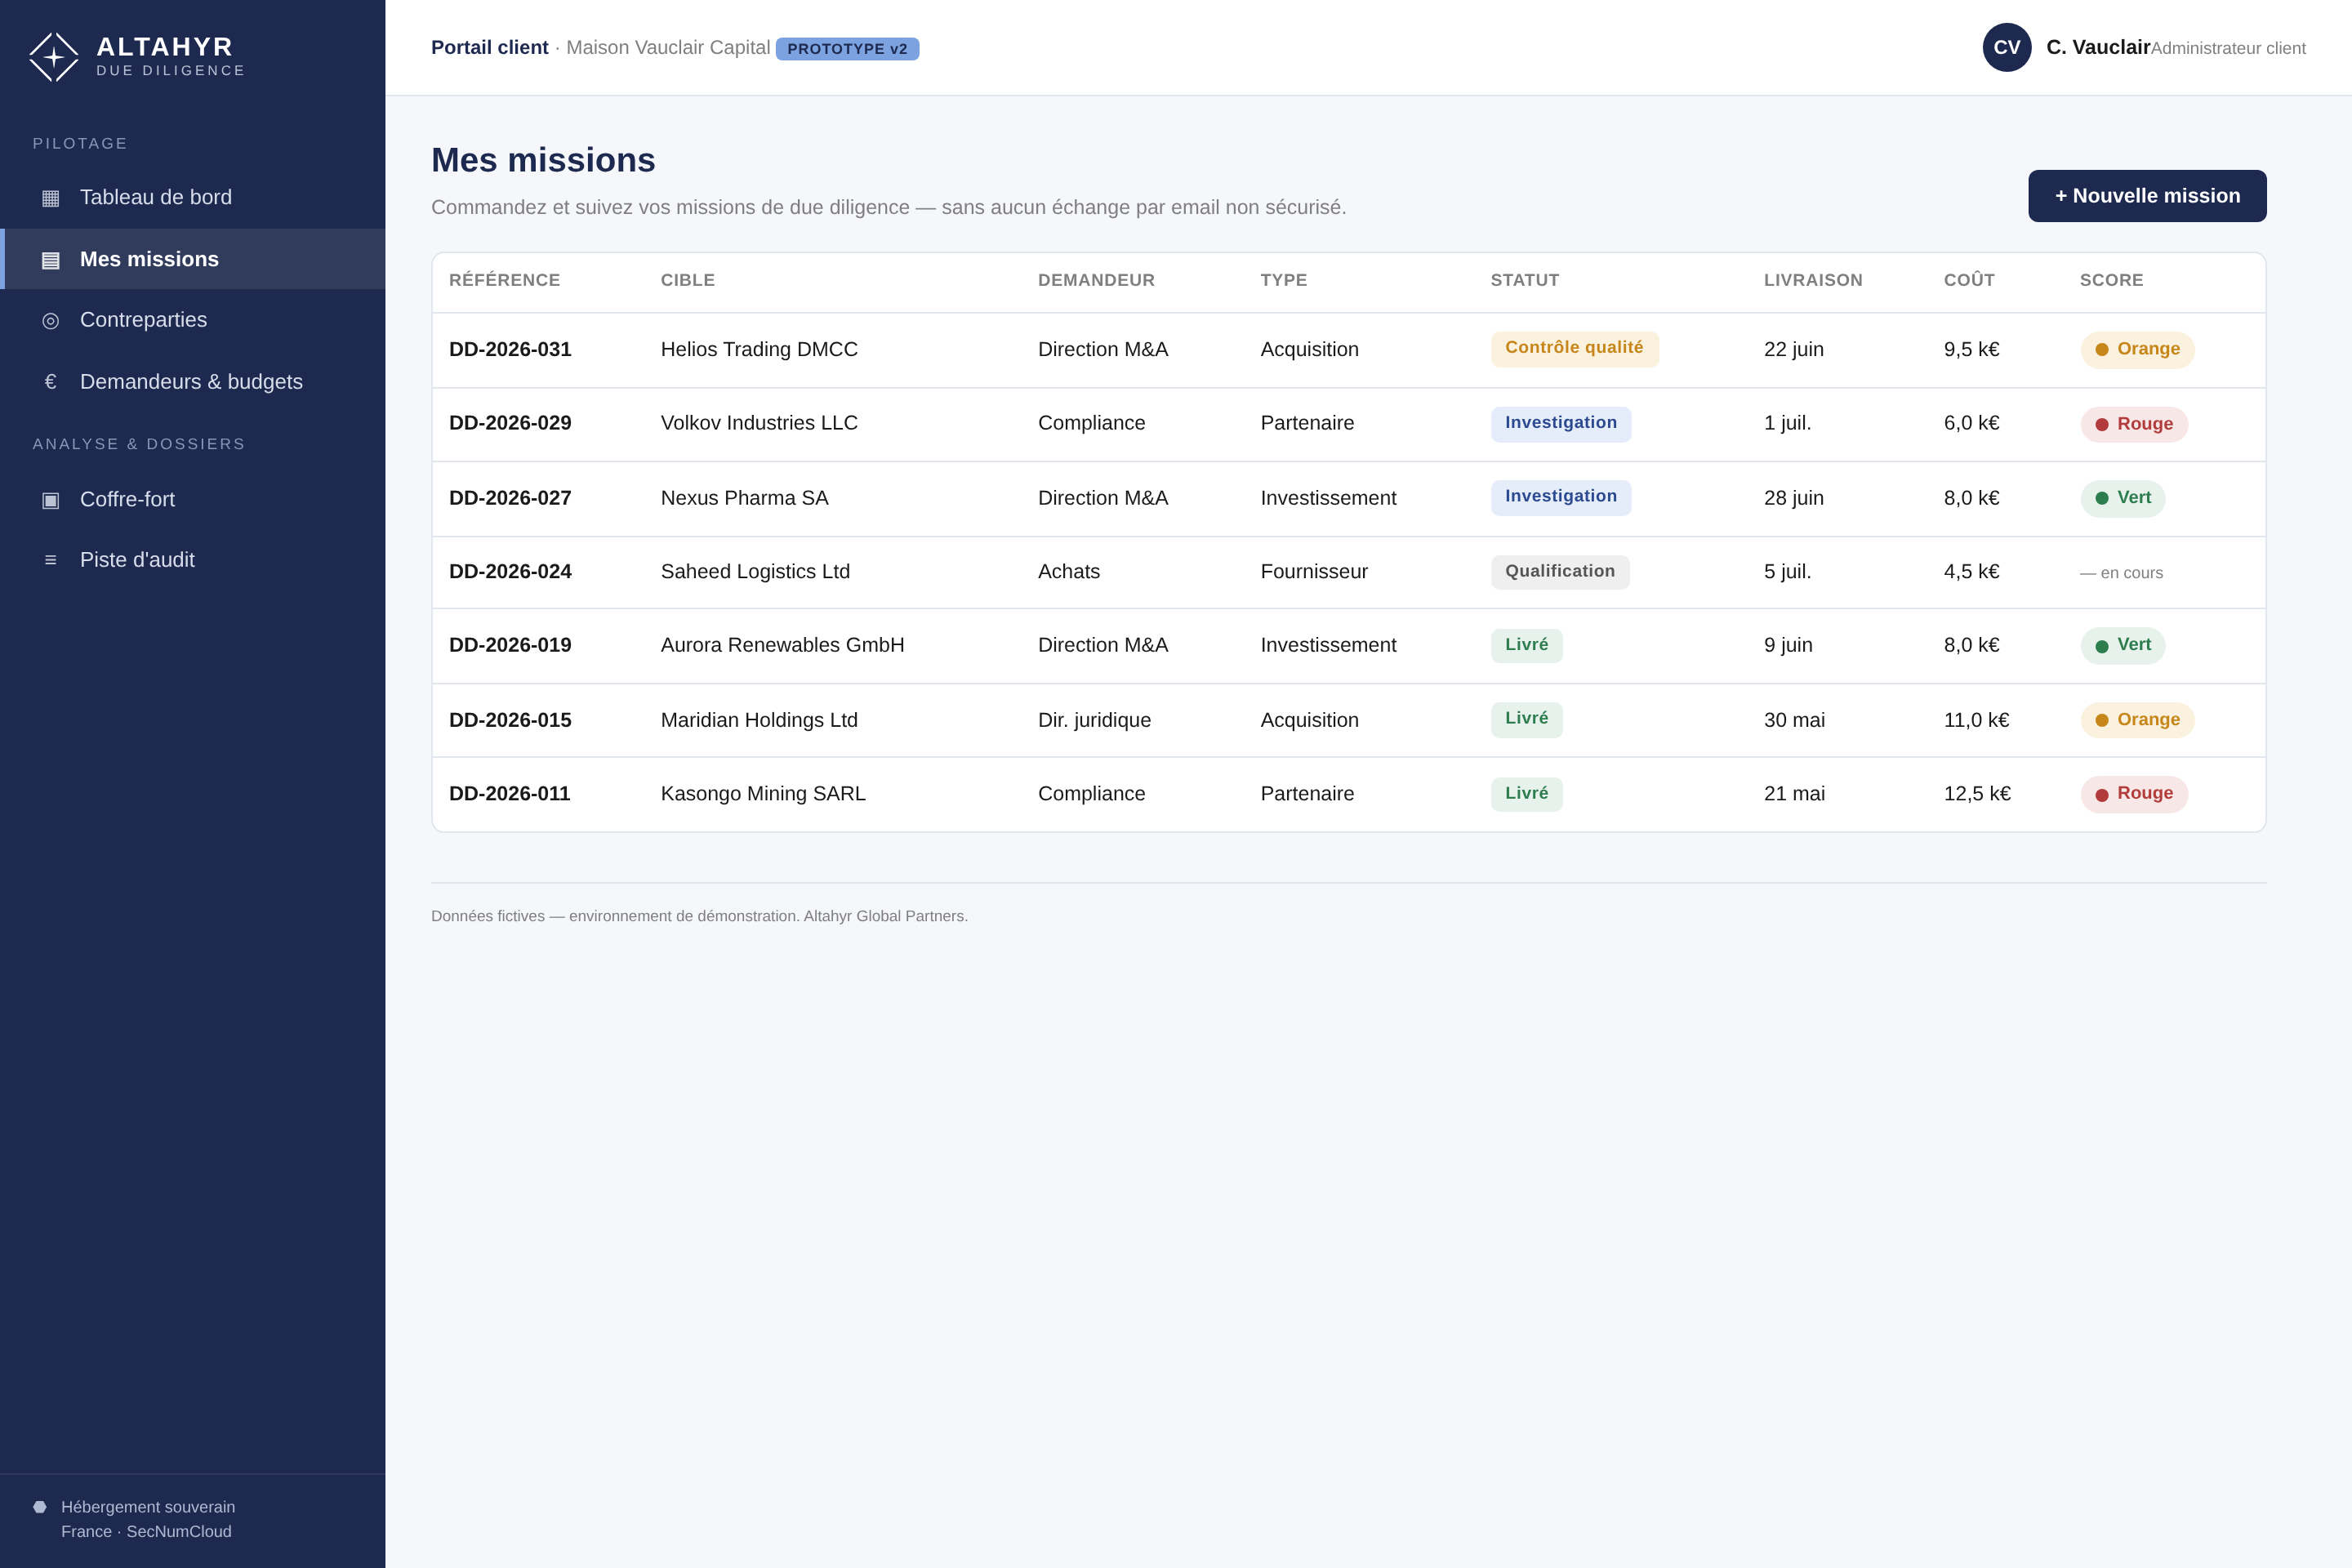Click the euro icon beside Demandeurs & budgets
The image size is (2352, 1568).
(50, 382)
